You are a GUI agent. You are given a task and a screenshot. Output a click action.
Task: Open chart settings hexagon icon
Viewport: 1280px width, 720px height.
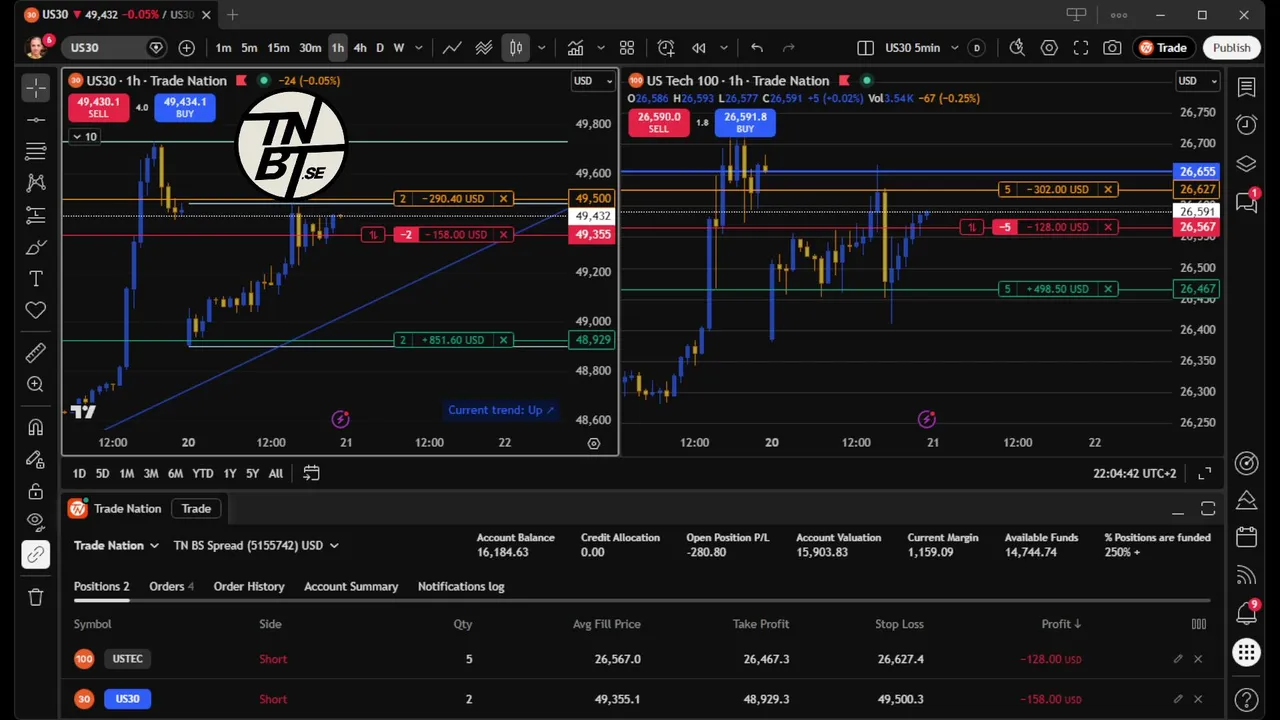[x=1049, y=47]
